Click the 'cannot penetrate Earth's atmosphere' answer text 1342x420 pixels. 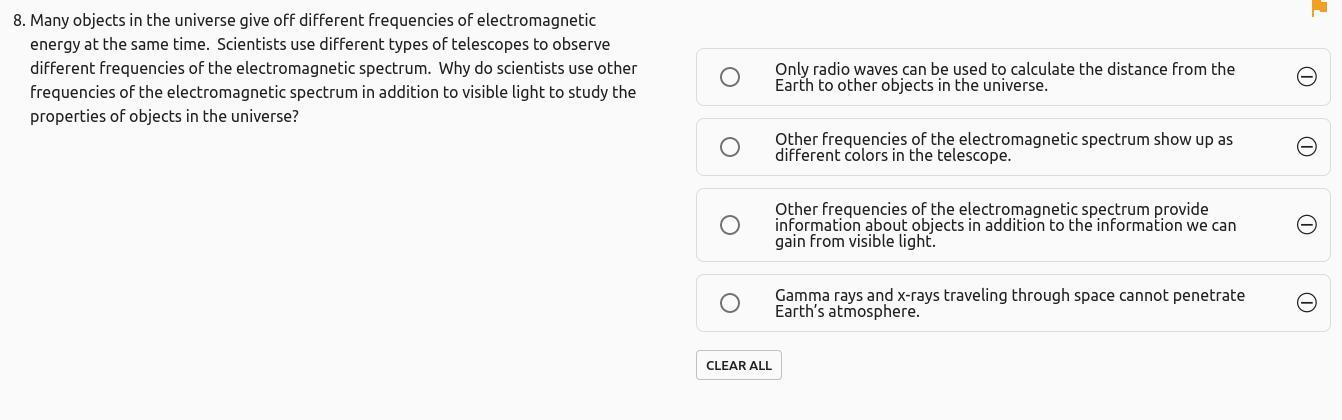pyautogui.click(x=1009, y=303)
